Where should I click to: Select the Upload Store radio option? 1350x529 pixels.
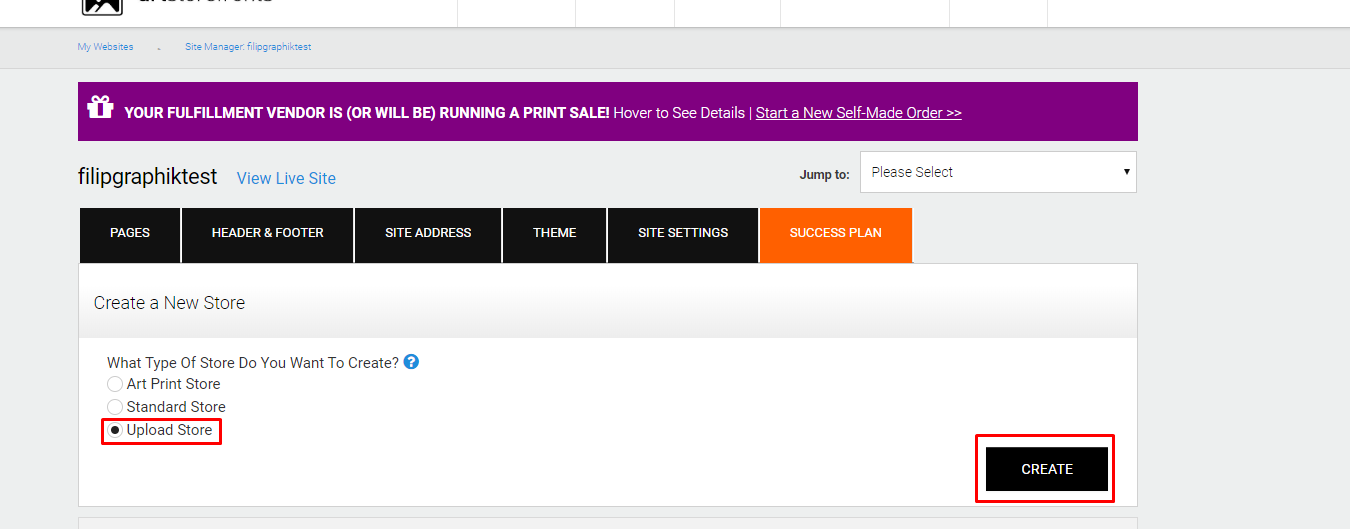115,430
